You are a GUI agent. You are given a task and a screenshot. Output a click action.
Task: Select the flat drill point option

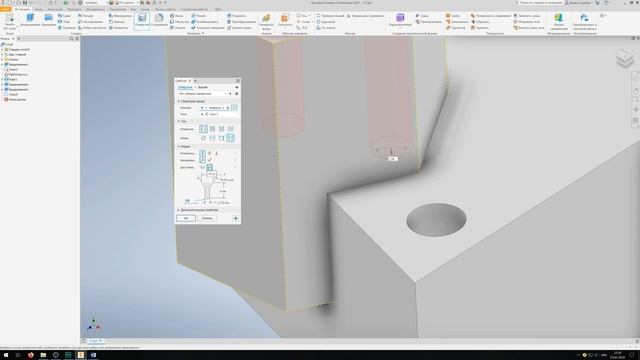202,167
